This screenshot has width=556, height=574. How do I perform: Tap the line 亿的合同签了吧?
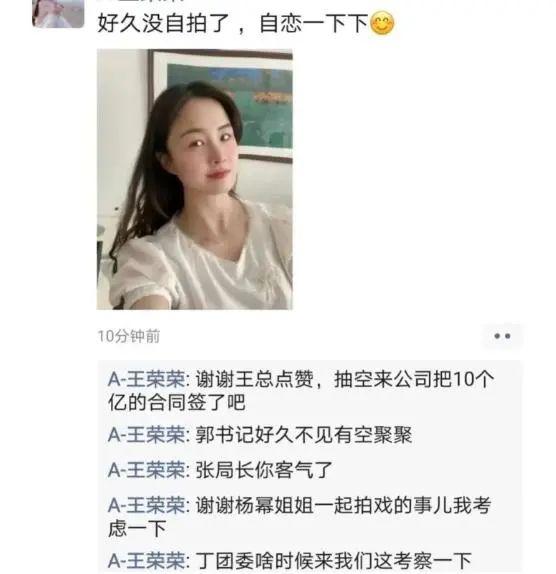[176, 402]
